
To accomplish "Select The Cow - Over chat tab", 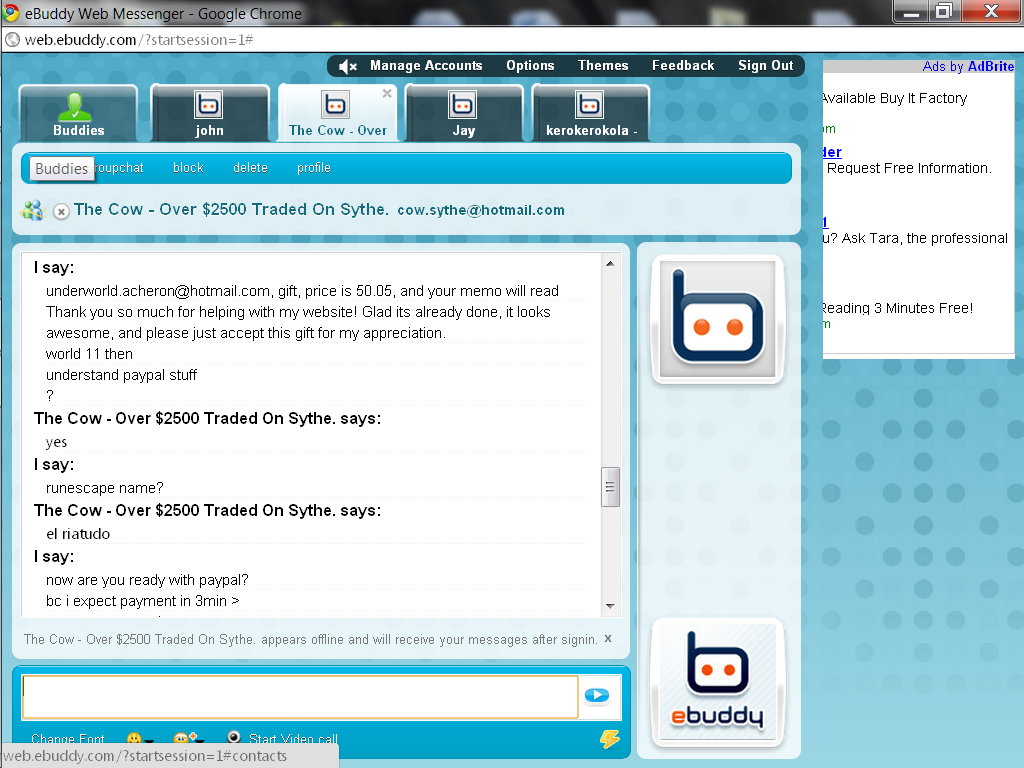I will pos(338,114).
